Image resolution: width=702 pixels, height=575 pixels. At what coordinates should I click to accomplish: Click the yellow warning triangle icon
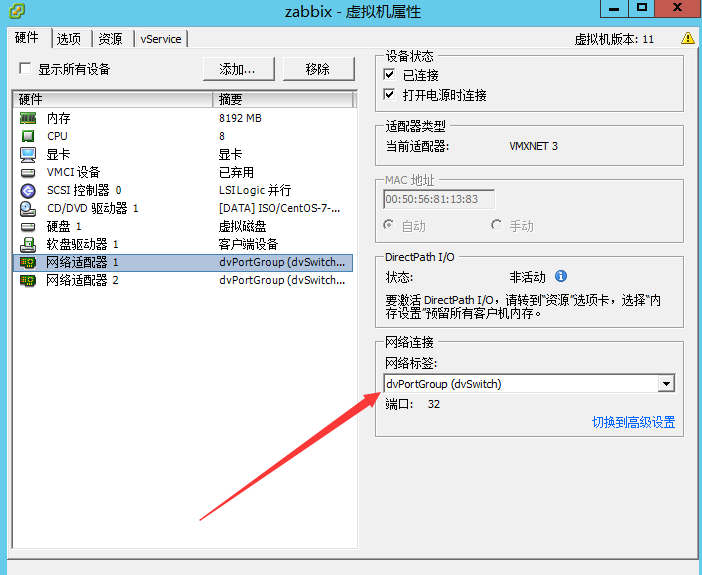[x=688, y=39]
